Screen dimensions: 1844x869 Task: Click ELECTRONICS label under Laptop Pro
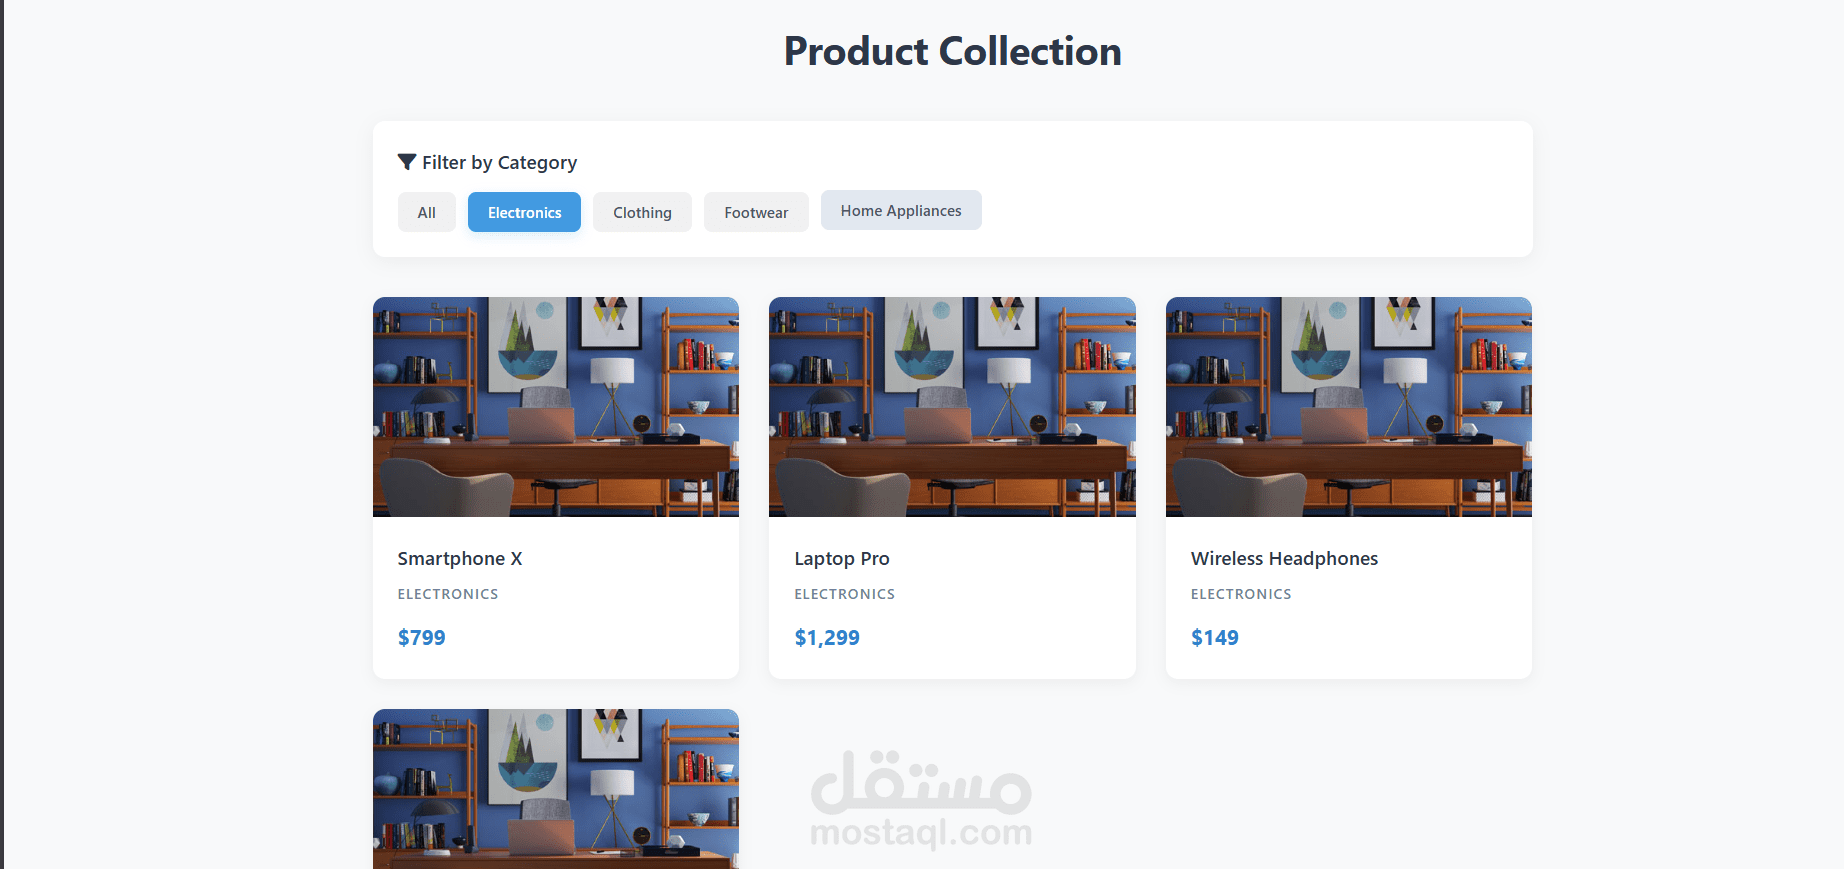(x=845, y=594)
